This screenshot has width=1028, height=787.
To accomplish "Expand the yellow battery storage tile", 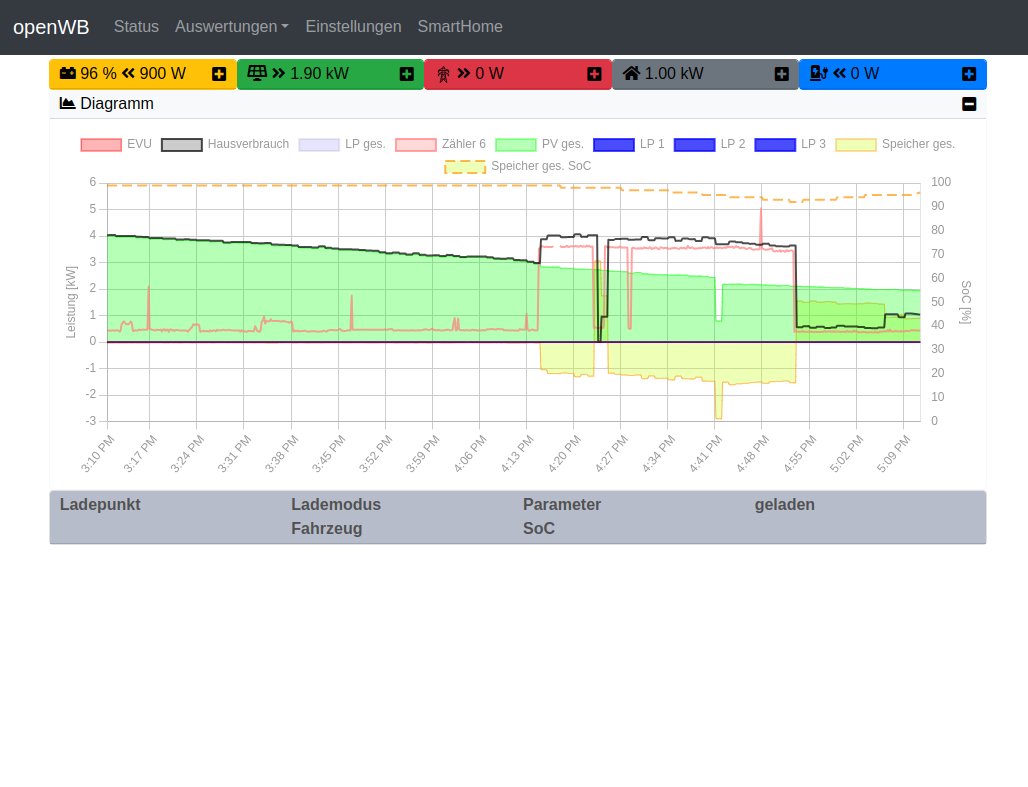I will click(x=219, y=74).
